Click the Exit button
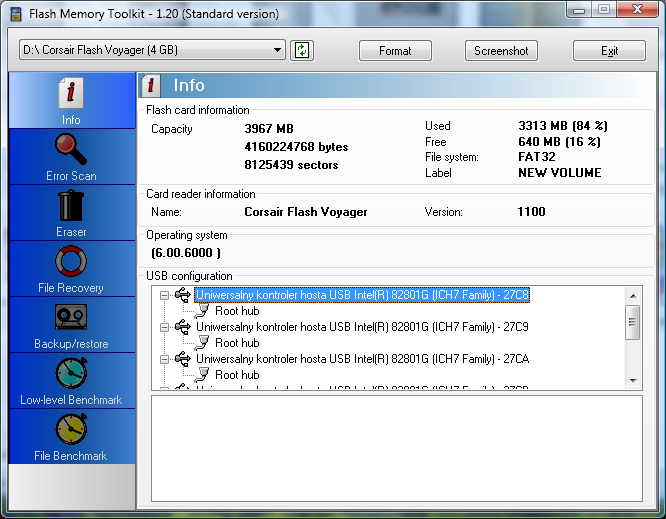This screenshot has width=666, height=519. point(610,51)
